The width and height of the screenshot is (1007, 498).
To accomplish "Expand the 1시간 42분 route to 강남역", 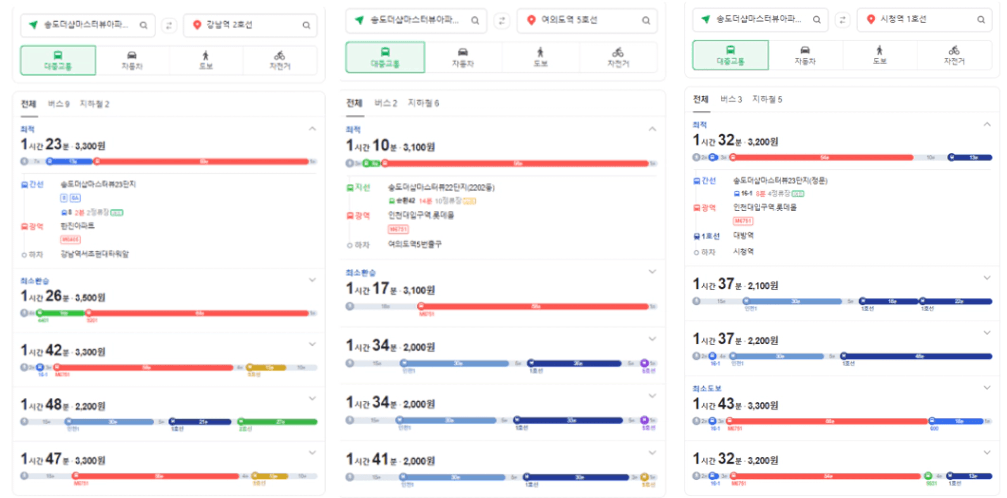I will 313,344.
